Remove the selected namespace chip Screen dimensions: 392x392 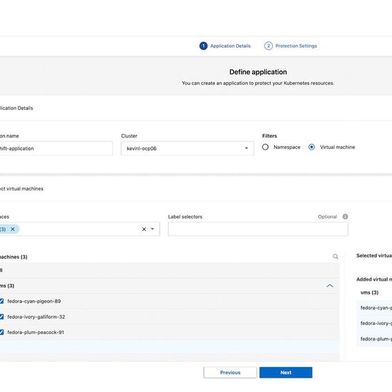13,229
